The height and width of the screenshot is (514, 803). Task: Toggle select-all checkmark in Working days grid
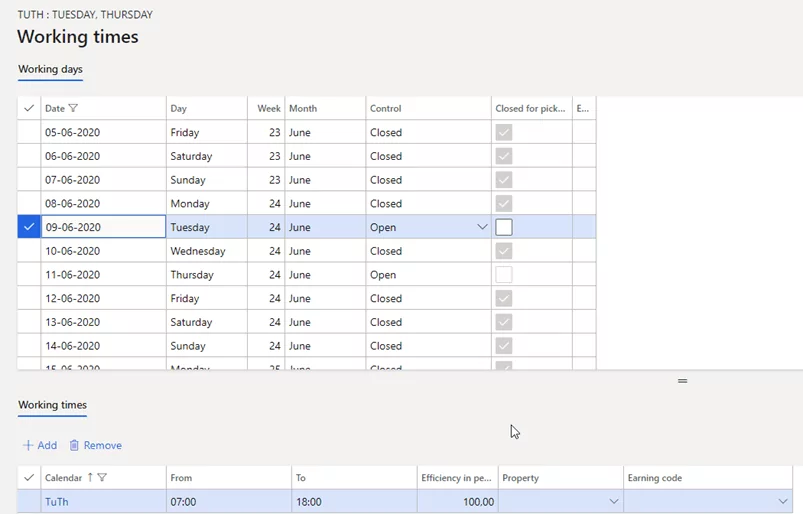point(29,108)
